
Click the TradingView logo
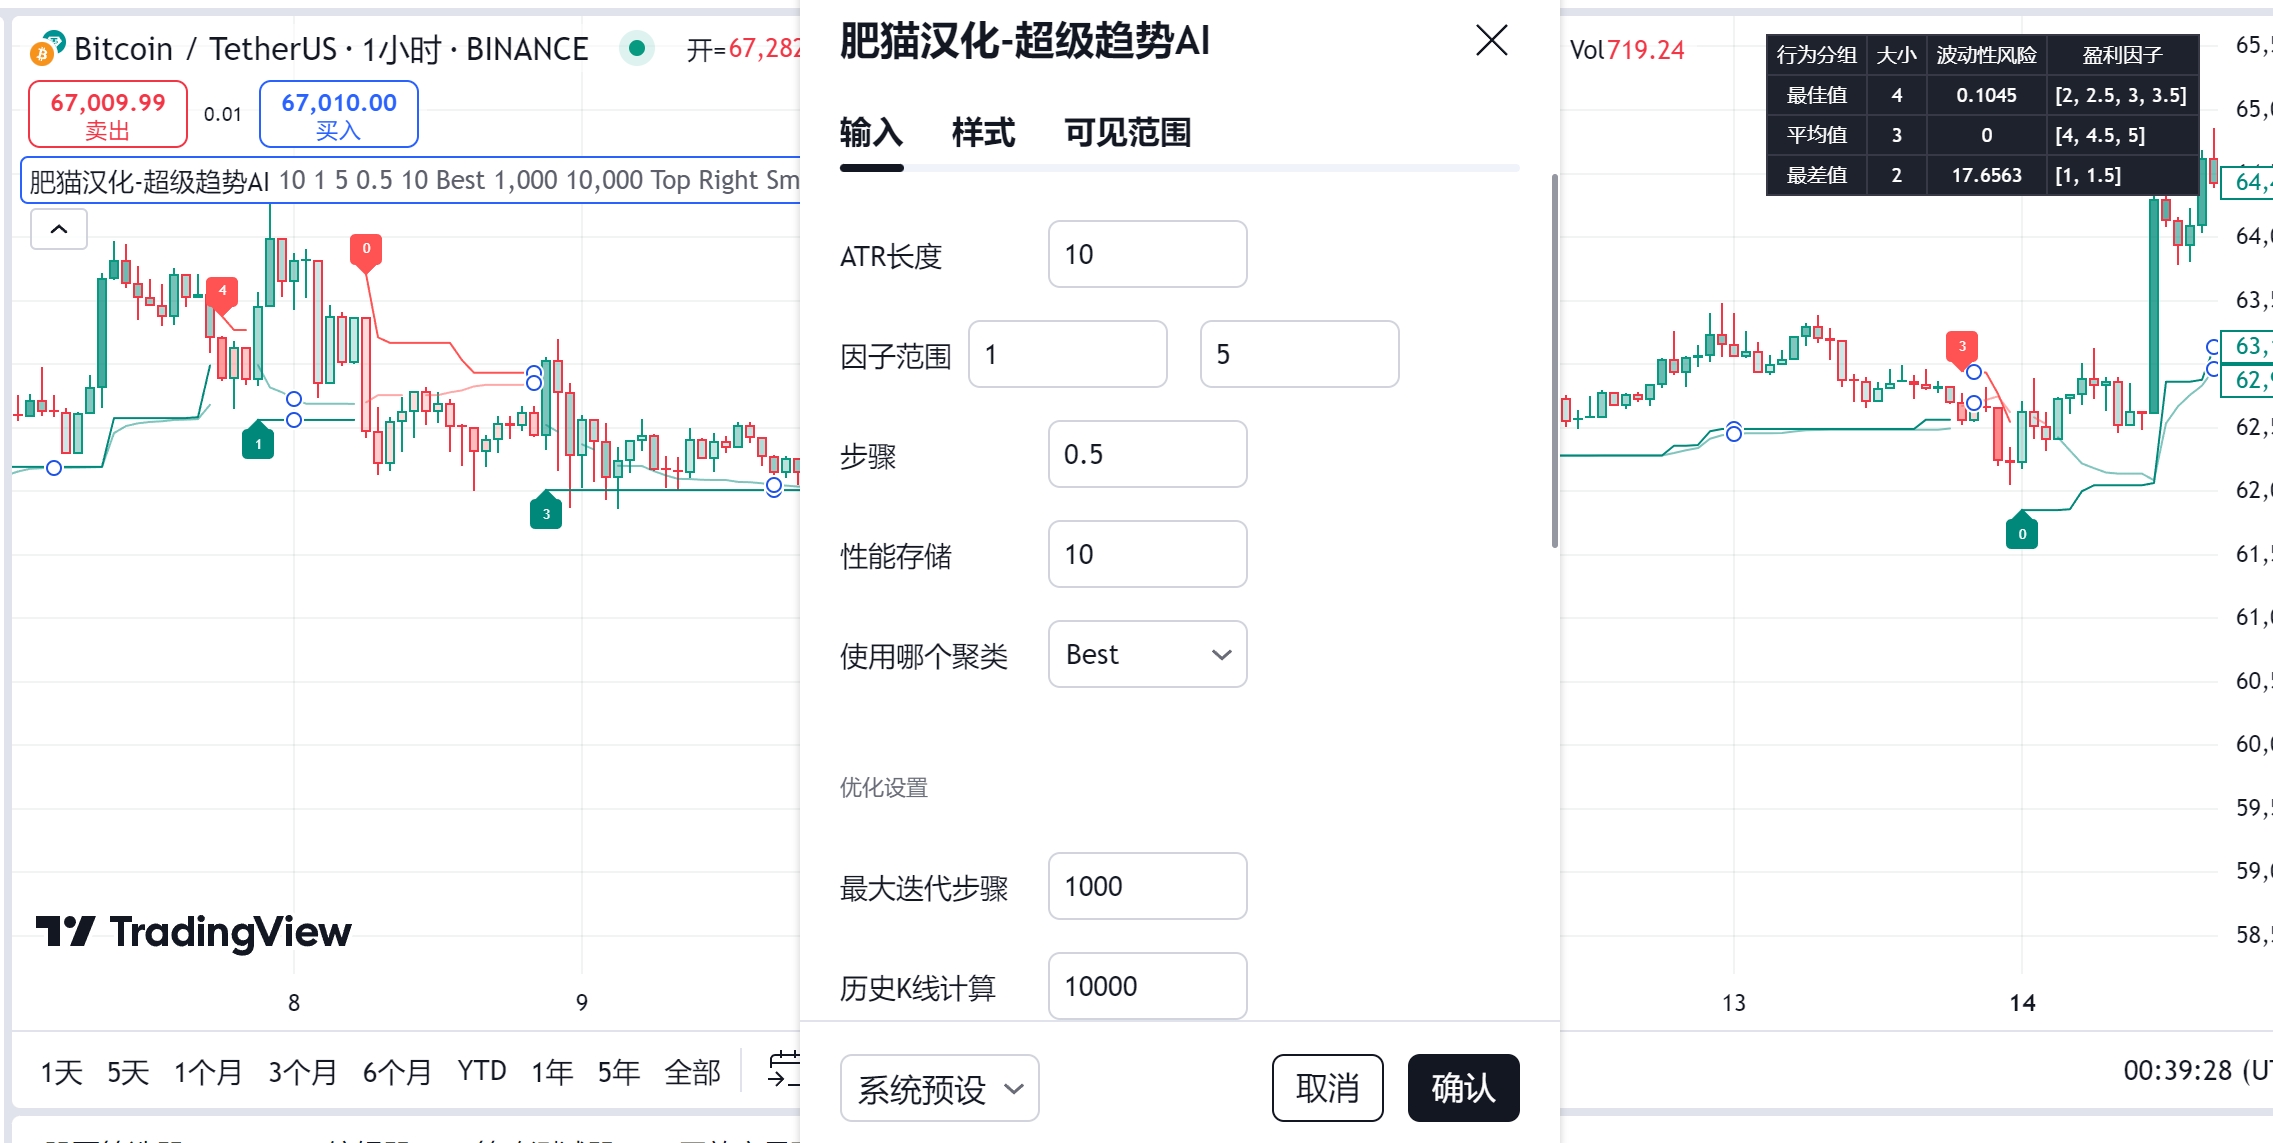click(x=194, y=931)
